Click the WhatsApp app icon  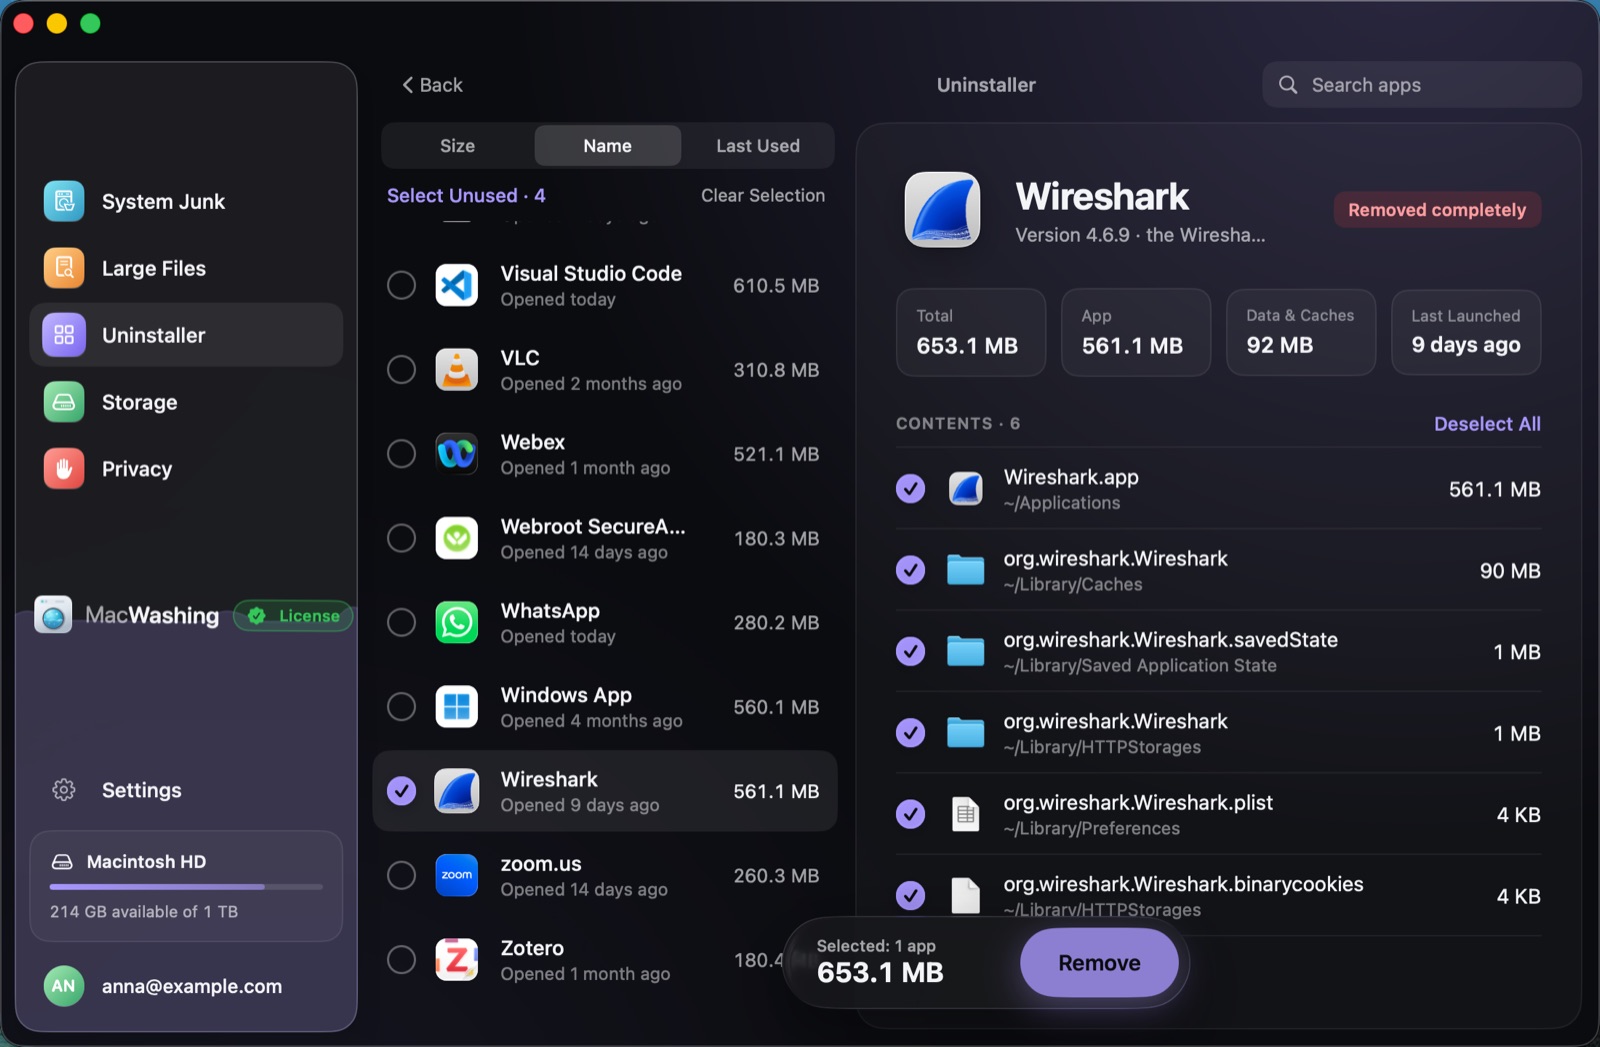pos(457,622)
